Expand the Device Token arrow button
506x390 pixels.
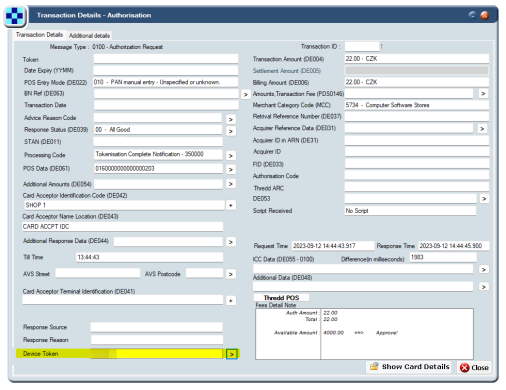click(x=232, y=354)
